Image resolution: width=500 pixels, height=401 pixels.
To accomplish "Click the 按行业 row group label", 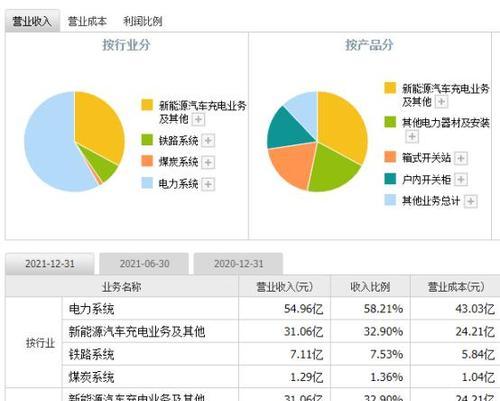I will (40, 343).
